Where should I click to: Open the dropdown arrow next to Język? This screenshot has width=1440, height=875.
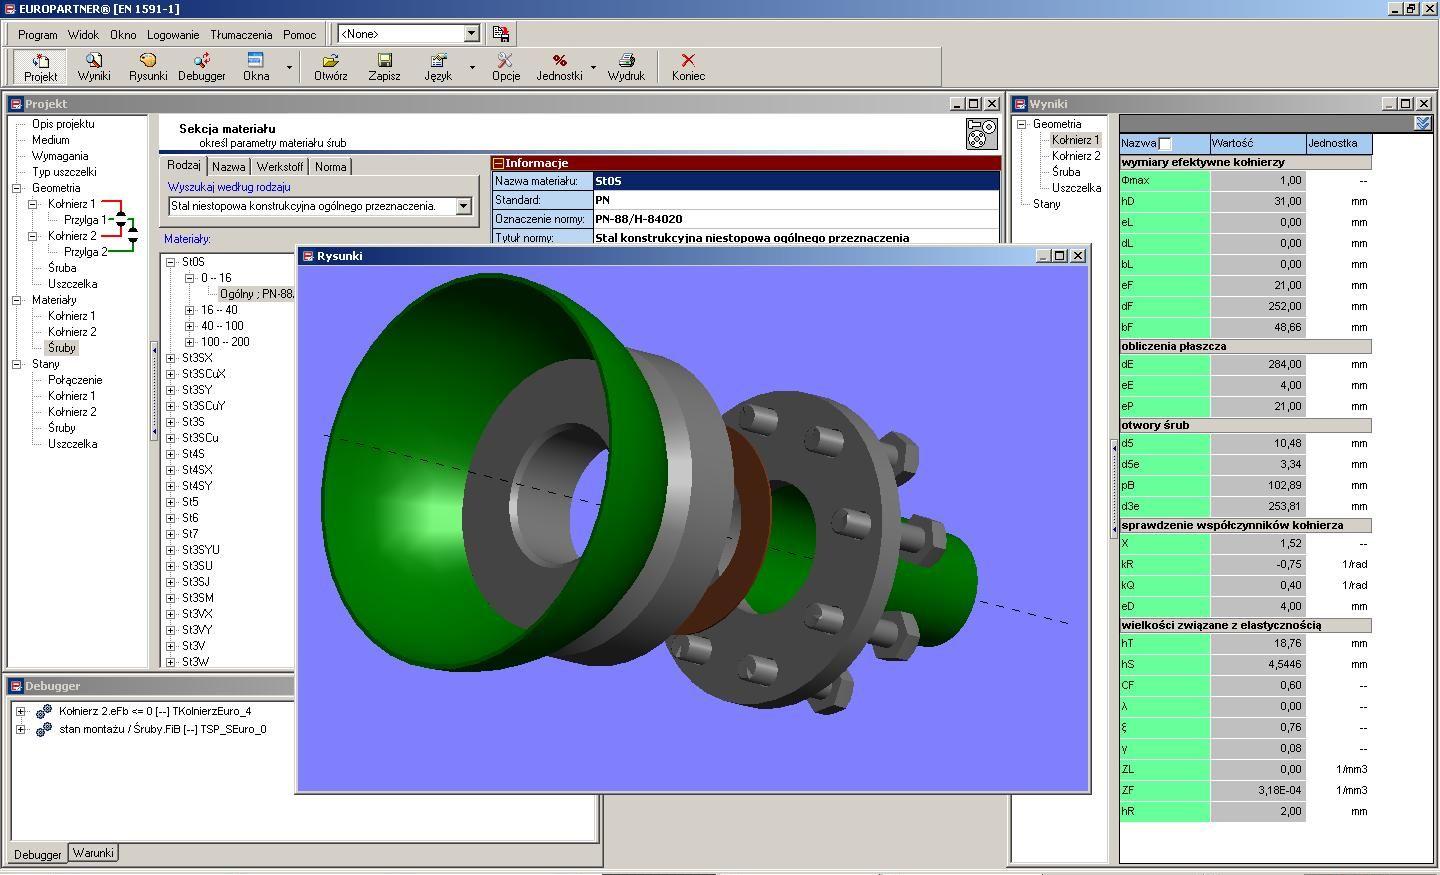(472, 68)
